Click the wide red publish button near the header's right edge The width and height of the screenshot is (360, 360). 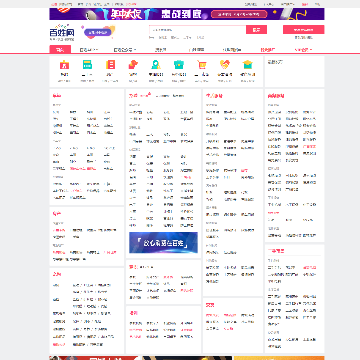pos(303,30)
